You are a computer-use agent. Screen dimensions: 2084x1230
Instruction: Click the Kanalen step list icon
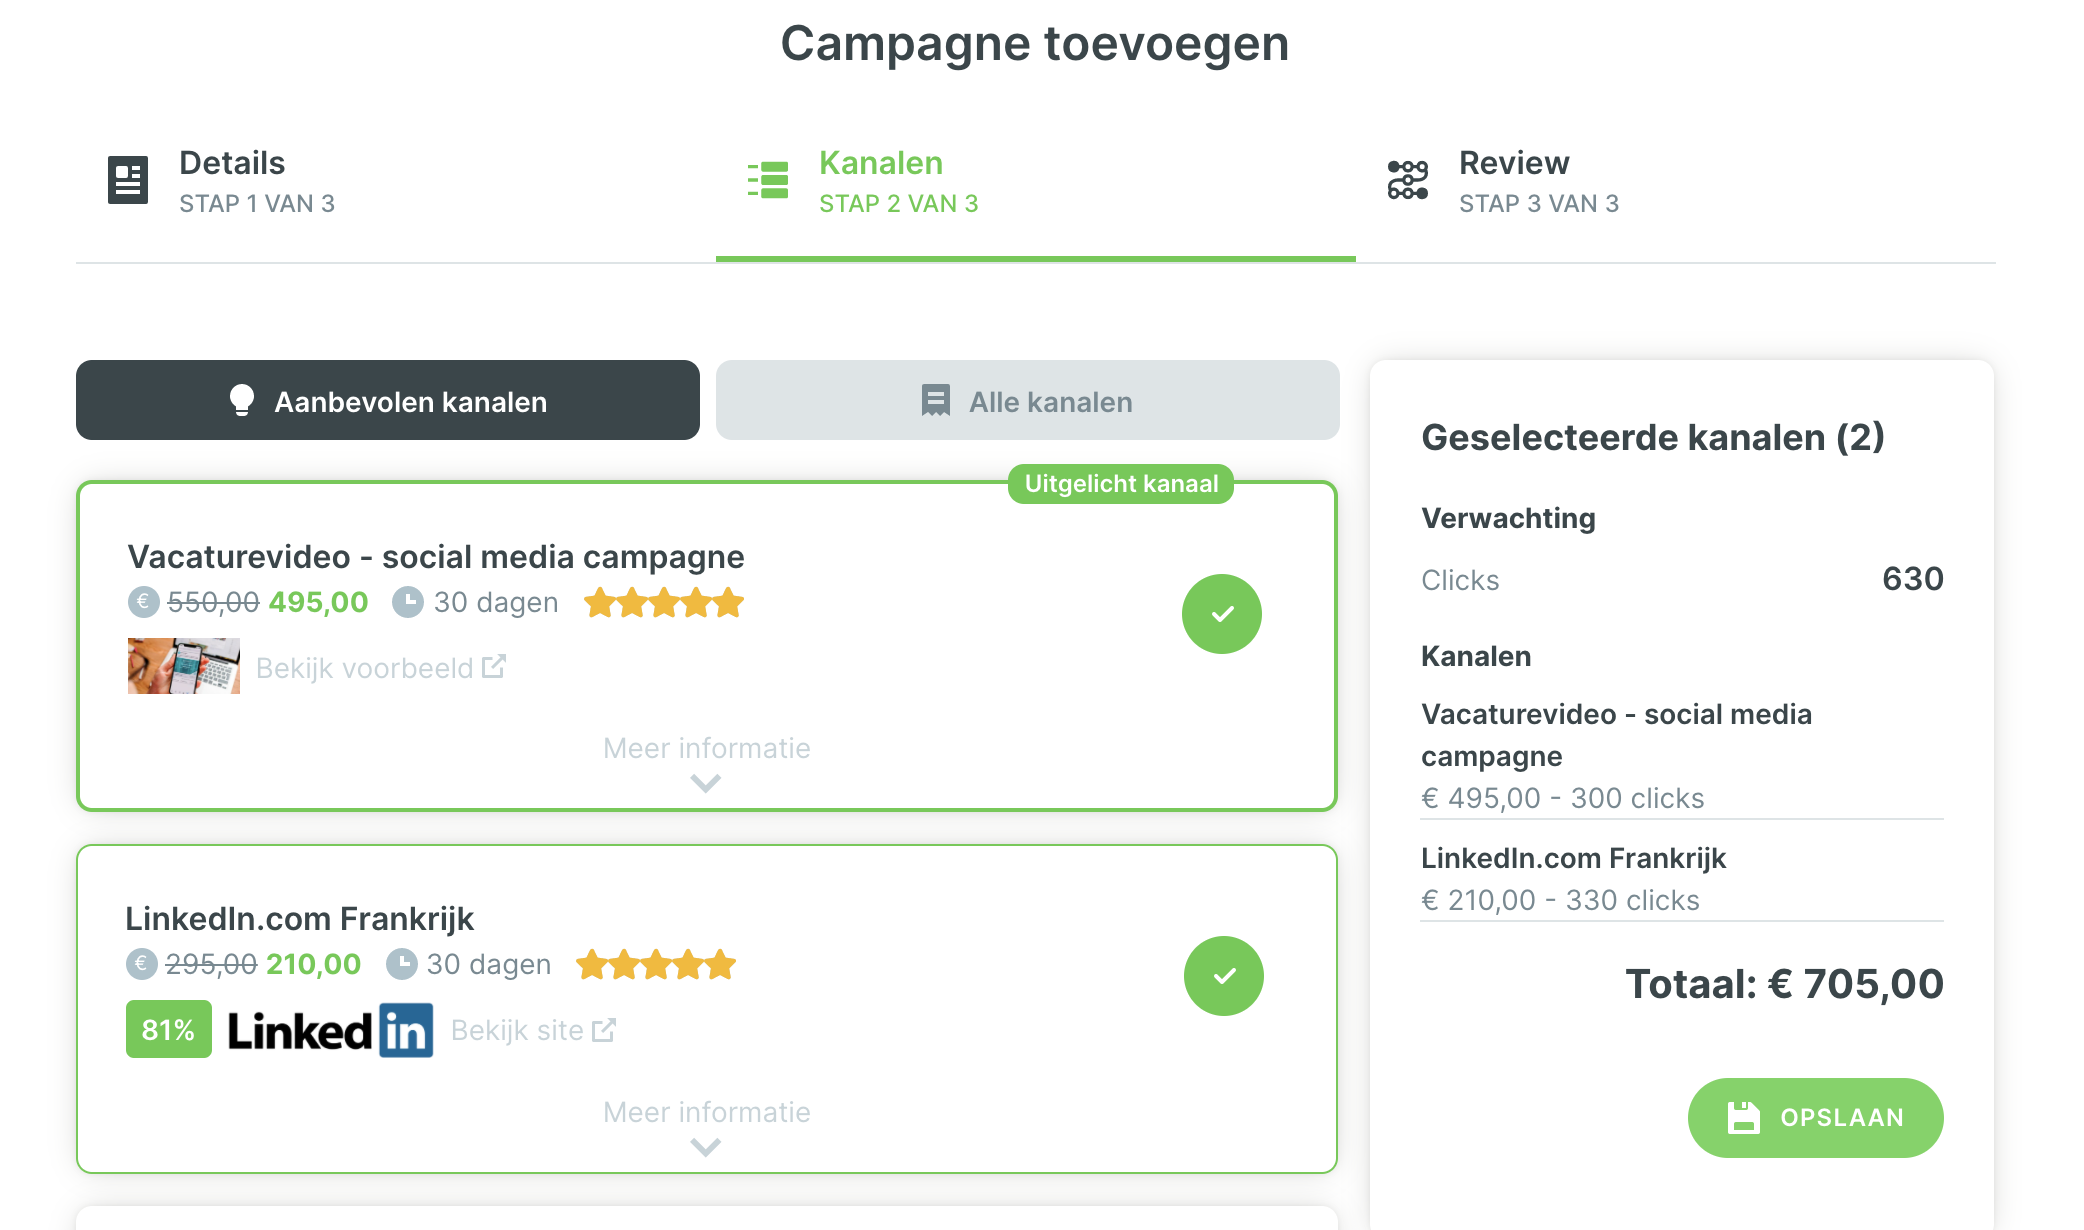[768, 181]
